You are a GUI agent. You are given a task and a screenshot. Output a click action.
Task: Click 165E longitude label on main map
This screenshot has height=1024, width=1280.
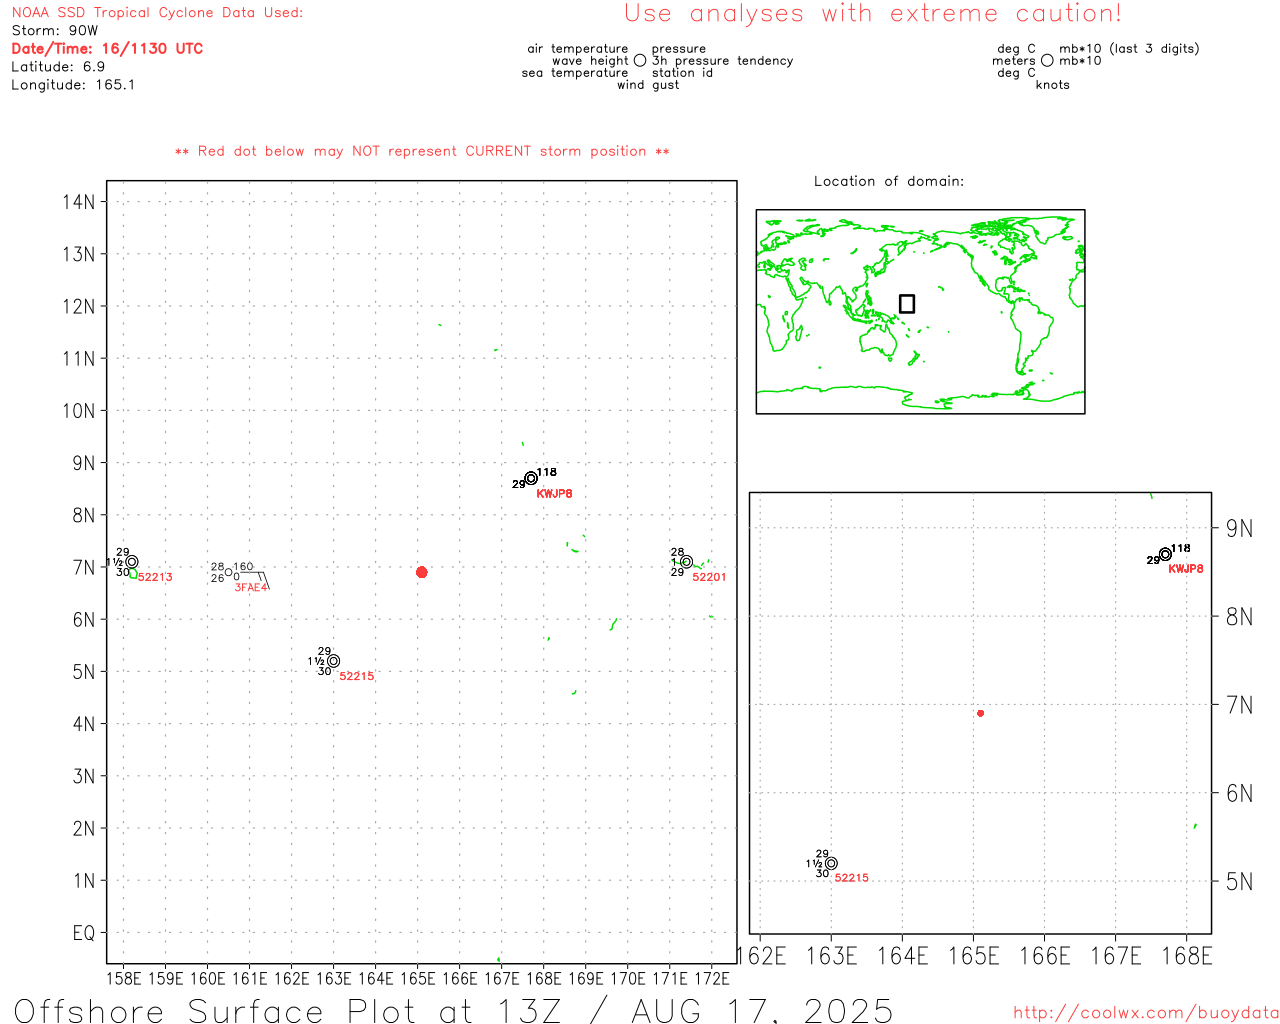(418, 979)
